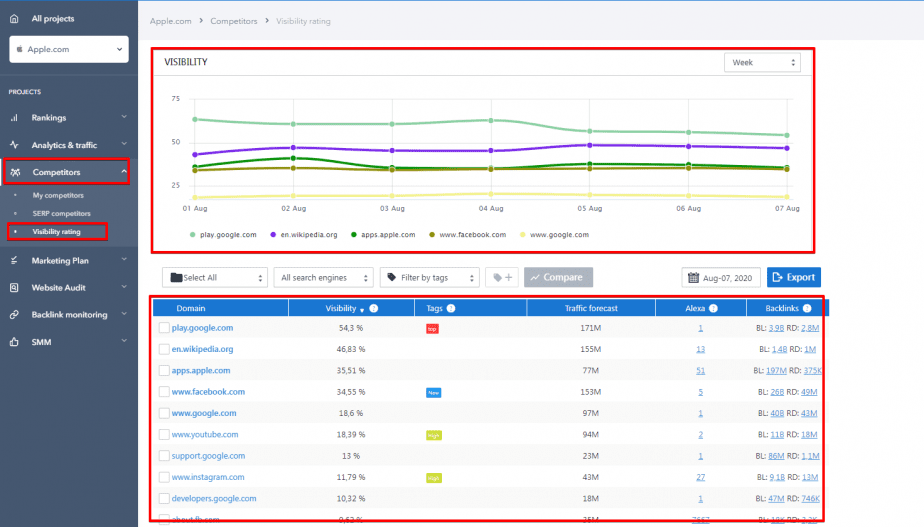Open the Filter by tags dropdown
Viewport: 924px width, 527px height.
click(430, 277)
